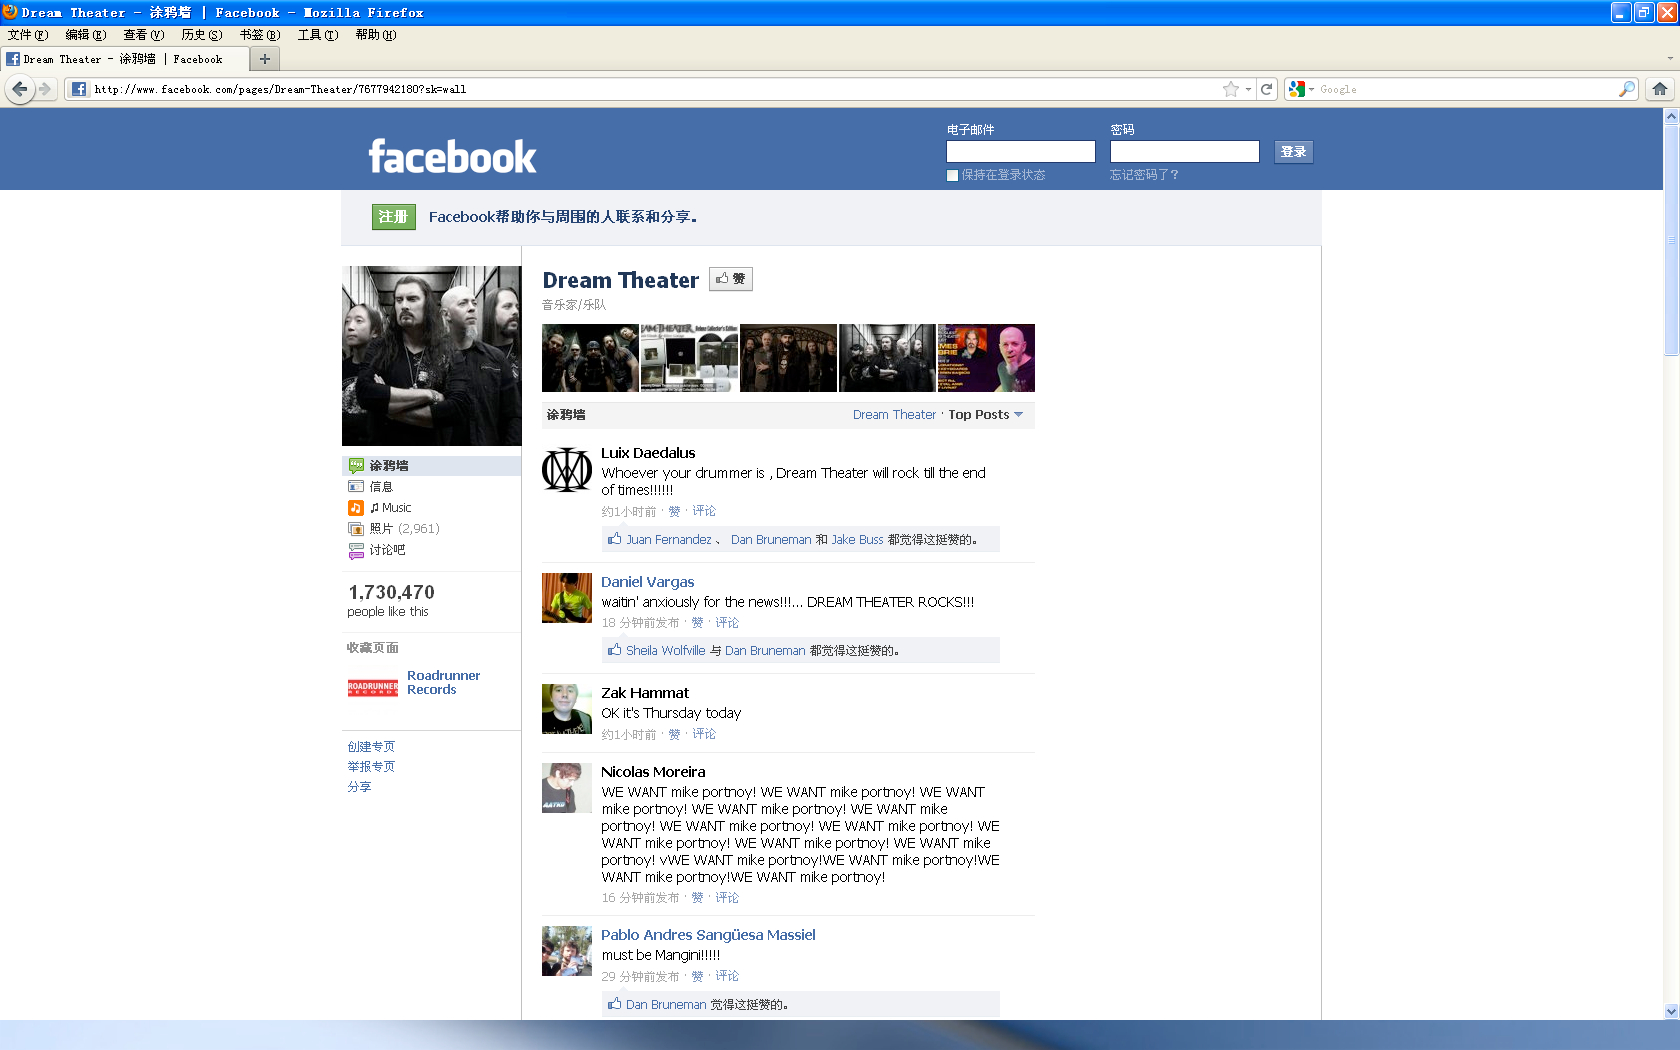1680x1050 pixels.
Task: Click 赞 under Nicolas Moreira's post
Action: pos(697,898)
